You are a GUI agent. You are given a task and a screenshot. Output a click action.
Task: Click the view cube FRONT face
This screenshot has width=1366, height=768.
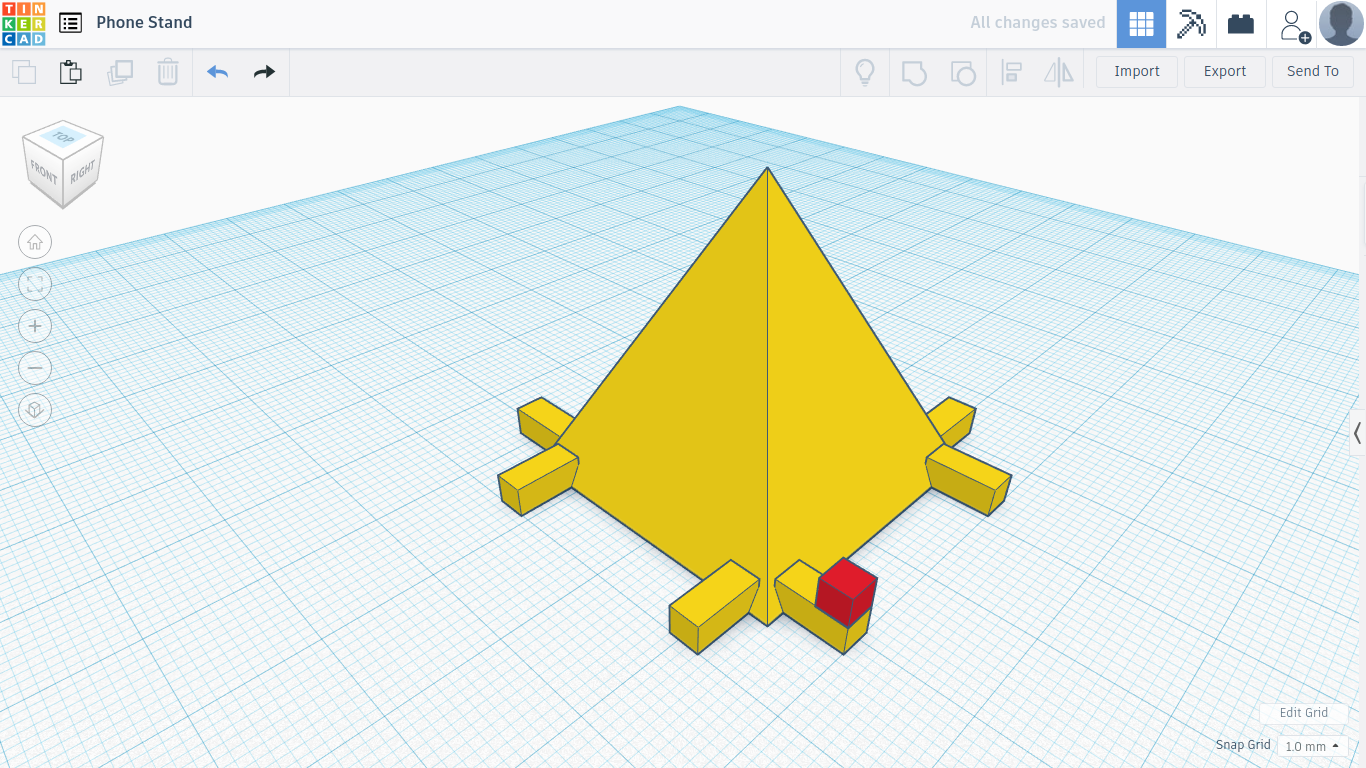coord(44,172)
